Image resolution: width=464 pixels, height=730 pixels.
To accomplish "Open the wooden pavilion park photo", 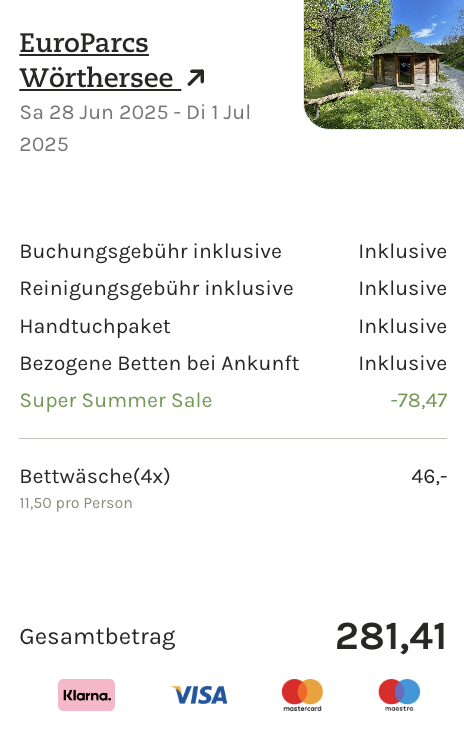I will 384,64.
